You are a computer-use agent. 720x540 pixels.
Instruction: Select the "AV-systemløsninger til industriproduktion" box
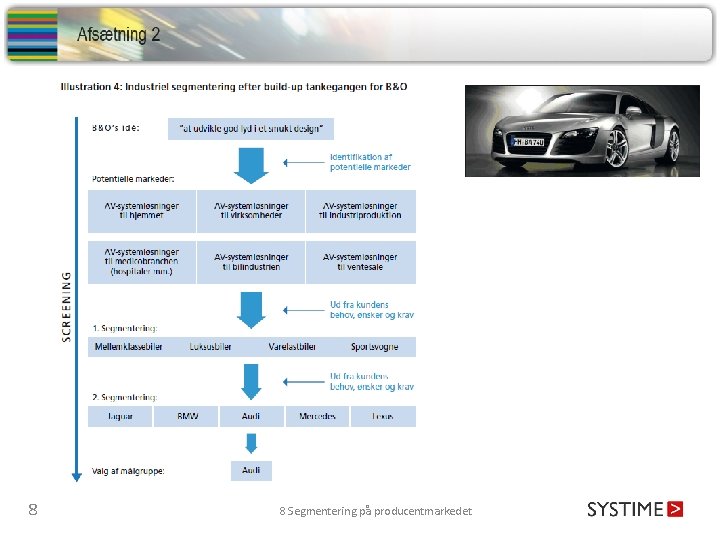[x=361, y=211]
